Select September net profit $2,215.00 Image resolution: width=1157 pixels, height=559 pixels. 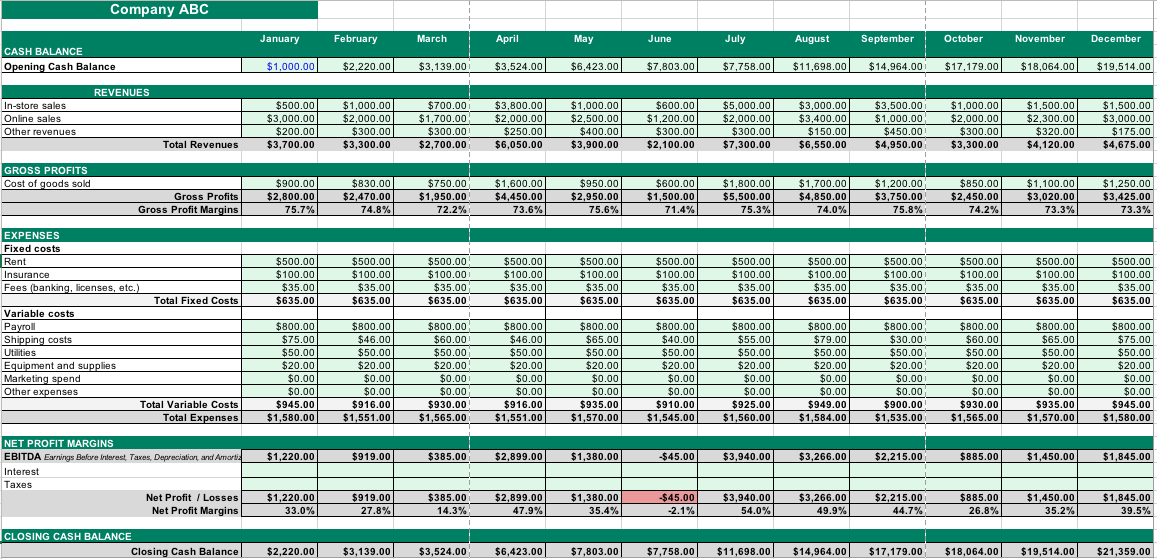888,498
